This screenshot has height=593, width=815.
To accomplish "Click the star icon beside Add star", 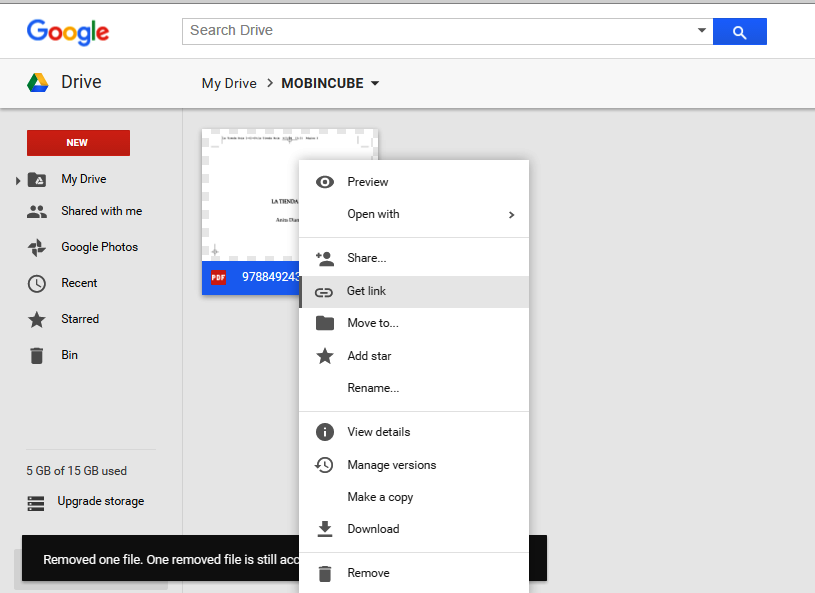I will 325,356.
